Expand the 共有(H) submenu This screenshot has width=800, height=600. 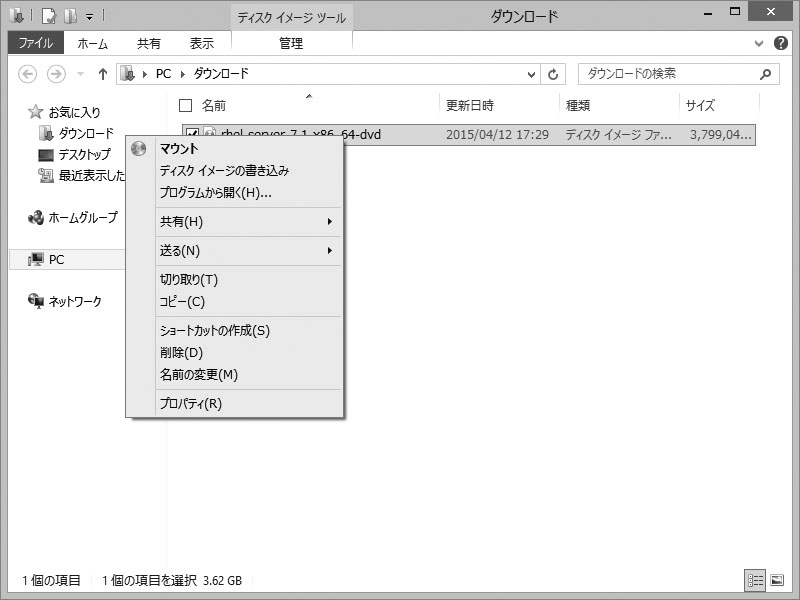248,221
